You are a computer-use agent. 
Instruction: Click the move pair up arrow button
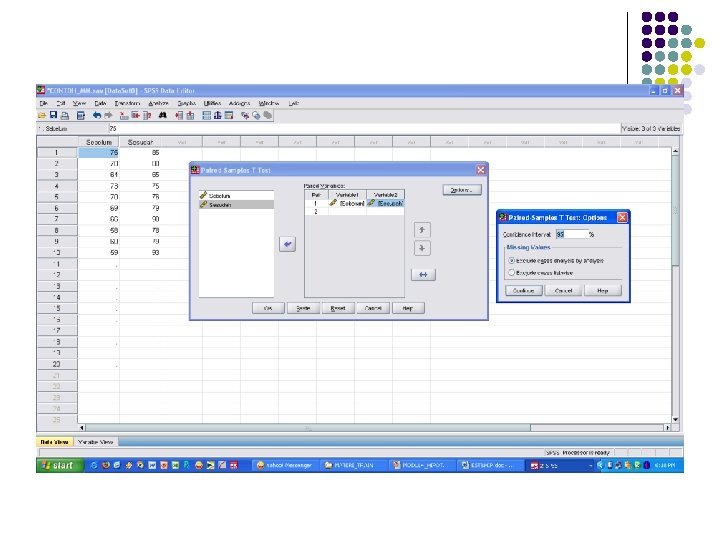point(422,230)
